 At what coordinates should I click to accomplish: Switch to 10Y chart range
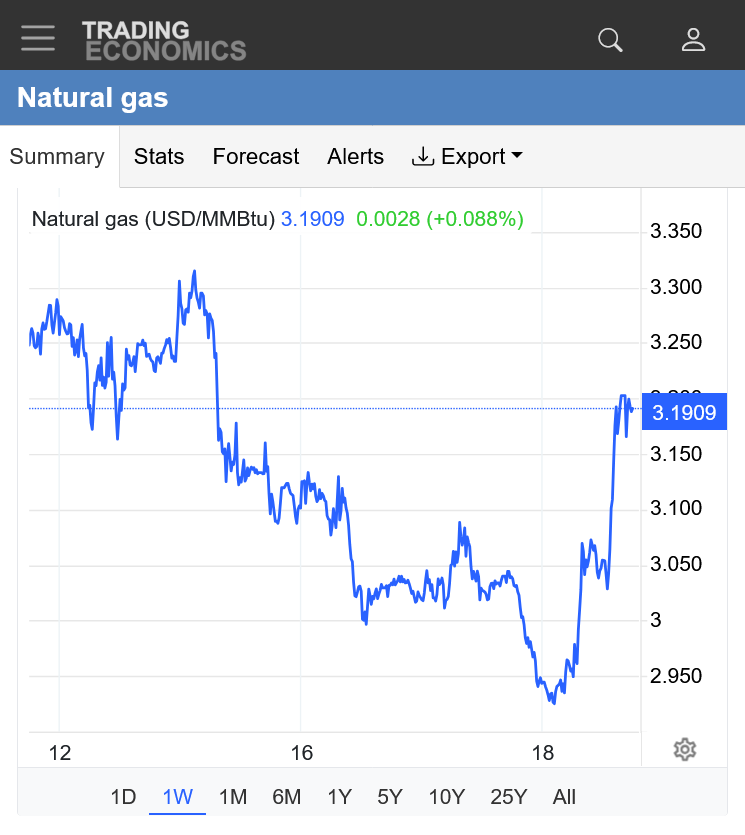tap(446, 797)
